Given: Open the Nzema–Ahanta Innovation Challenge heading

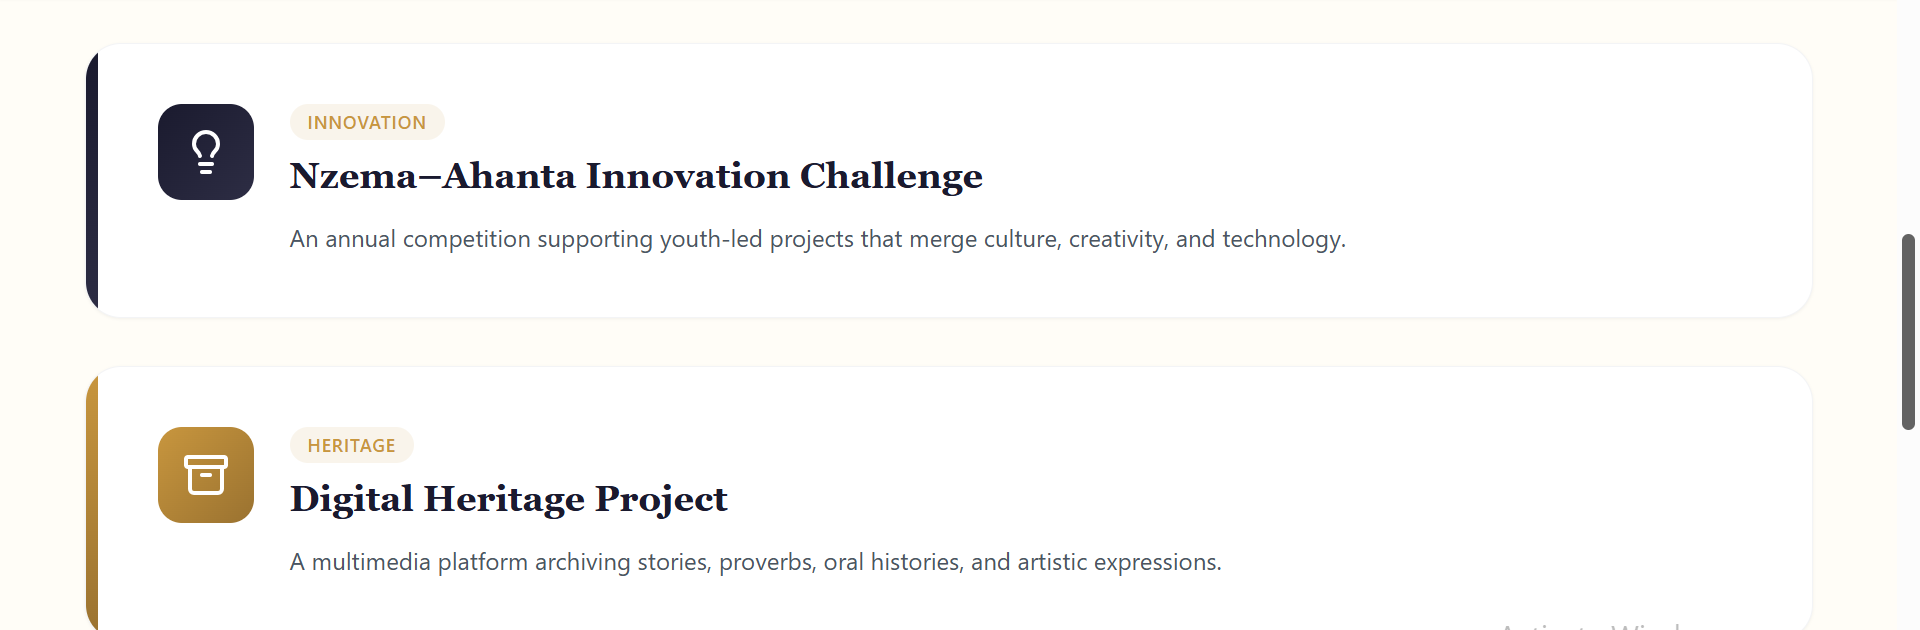Looking at the screenshot, I should click(x=636, y=176).
